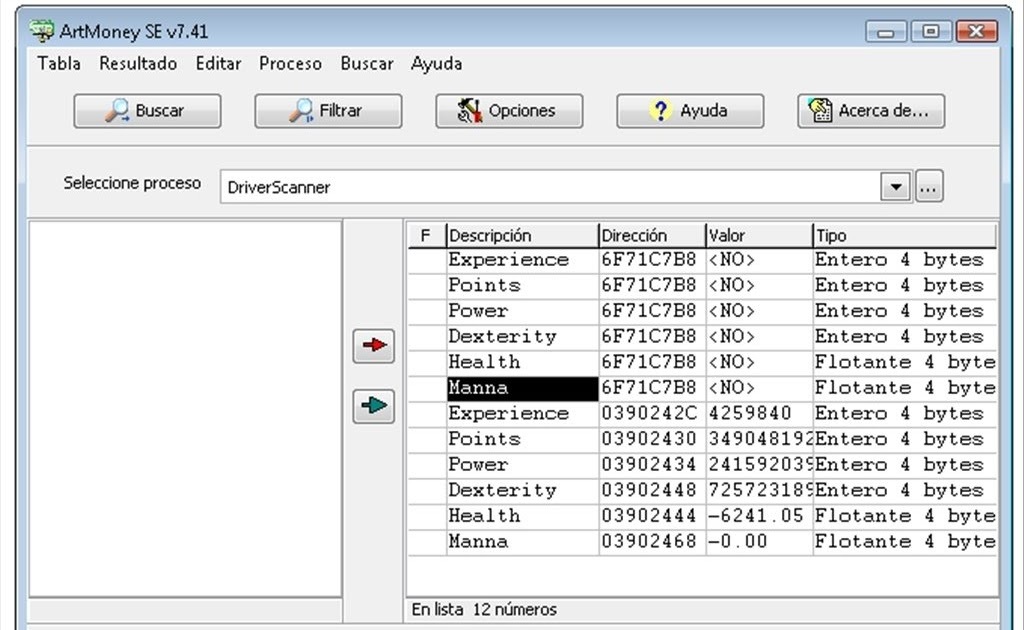The height and width of the screenshot is (630, 1024).
Task: Sort by the Valor column header
Action: (x=759, y=236)
